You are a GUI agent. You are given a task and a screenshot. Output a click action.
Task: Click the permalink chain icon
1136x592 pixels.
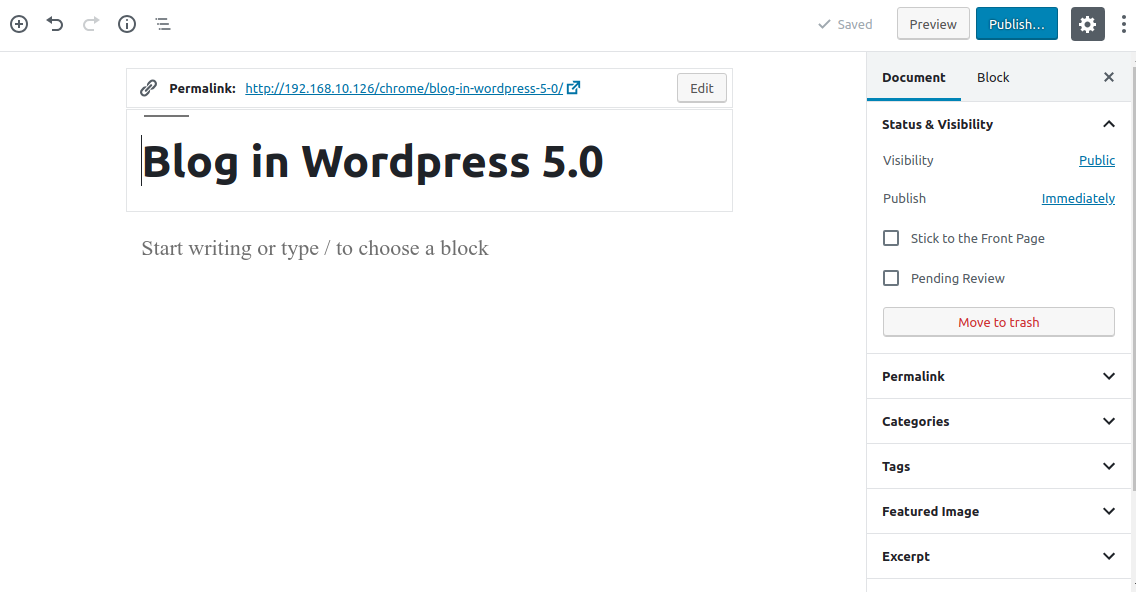[149, 88]
